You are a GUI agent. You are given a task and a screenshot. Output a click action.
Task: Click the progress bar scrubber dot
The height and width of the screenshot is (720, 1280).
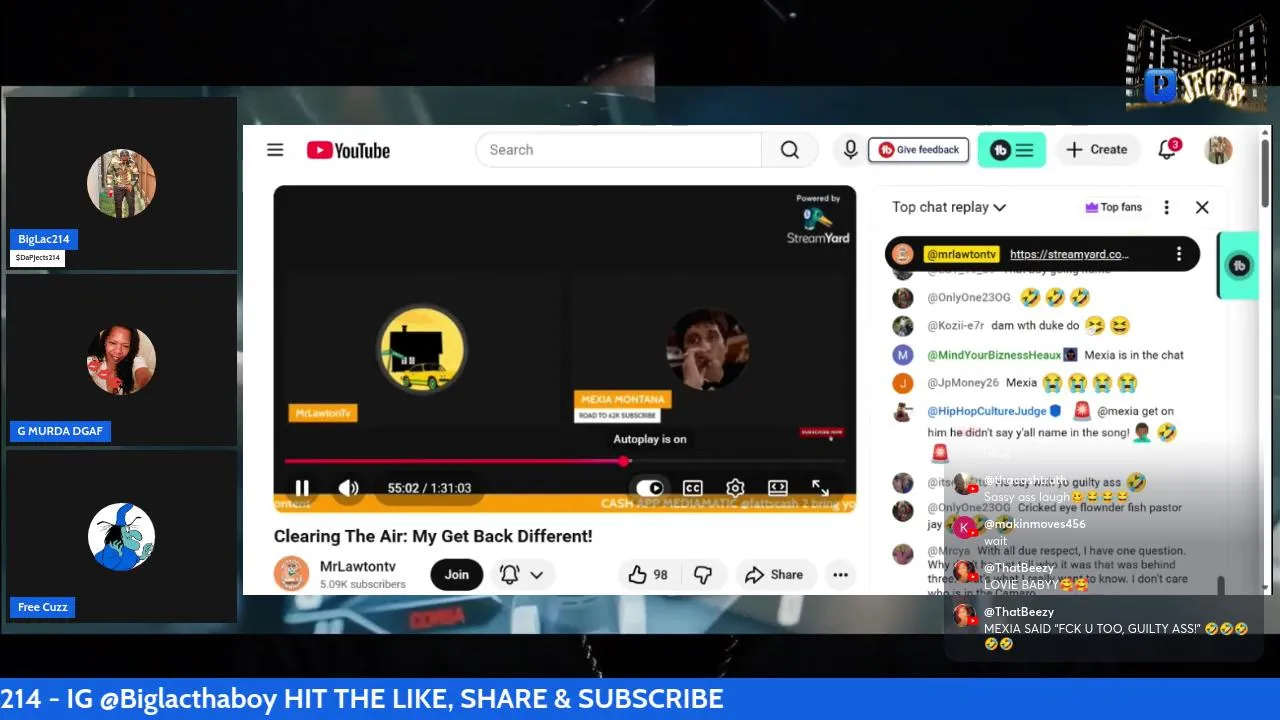pos(624,461)
